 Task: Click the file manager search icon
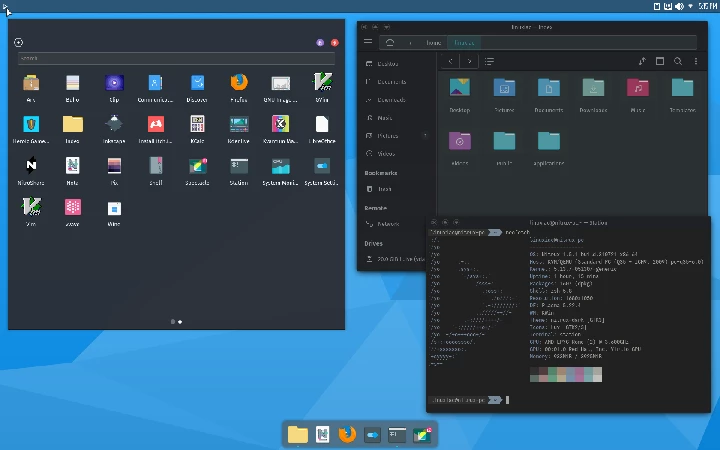point(678,61)
